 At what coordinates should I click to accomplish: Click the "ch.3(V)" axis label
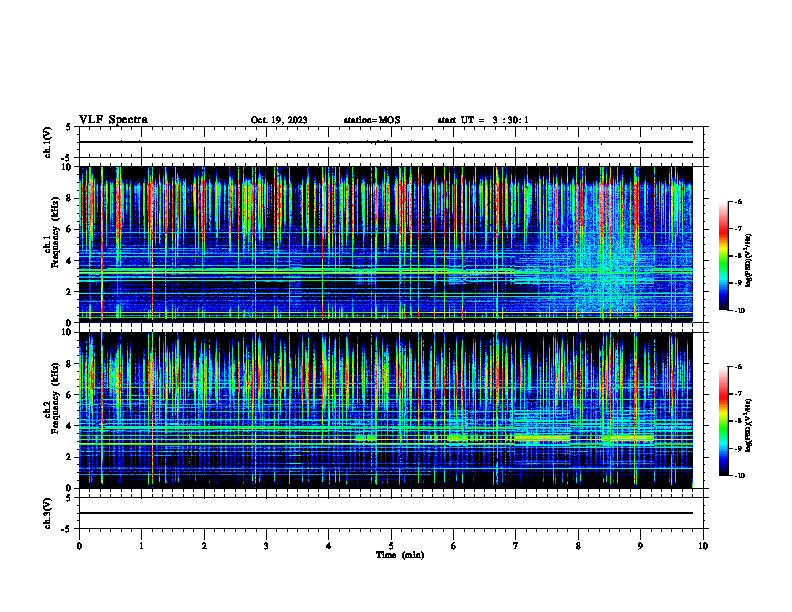(48, 513)
